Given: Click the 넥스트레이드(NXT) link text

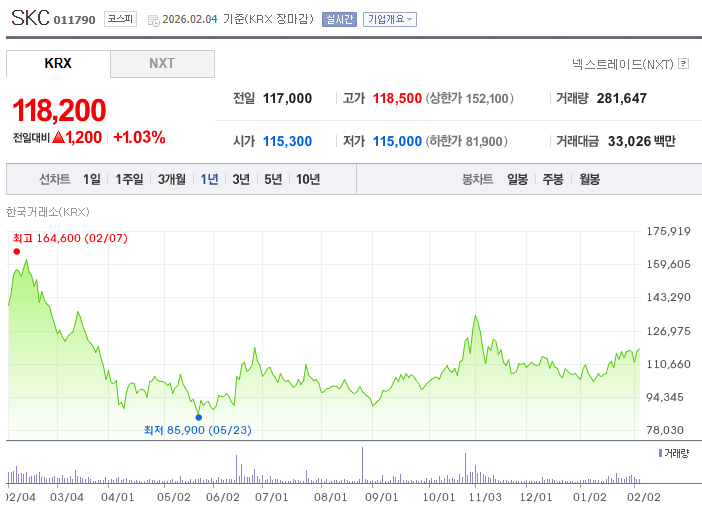Looking at the screenshot, I should [623, 64].
